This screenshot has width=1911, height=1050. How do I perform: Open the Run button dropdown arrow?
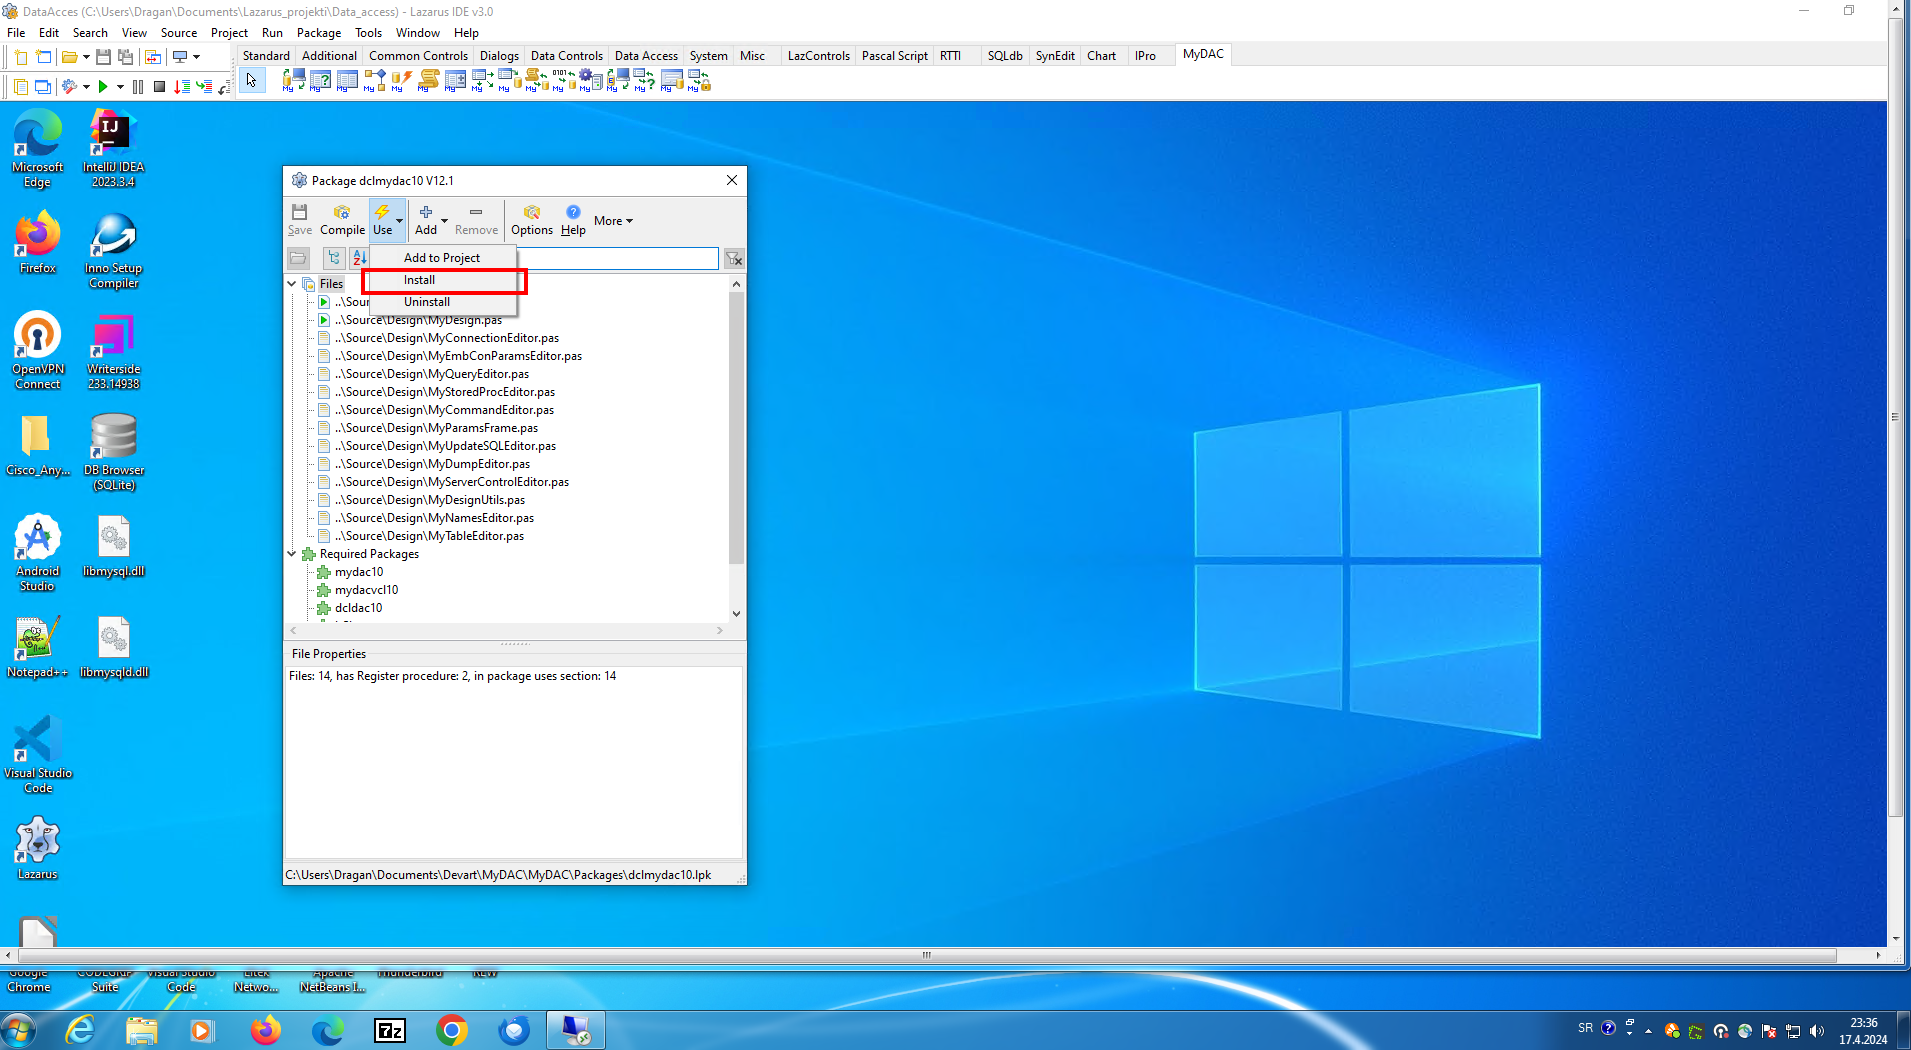coord(120,87)
